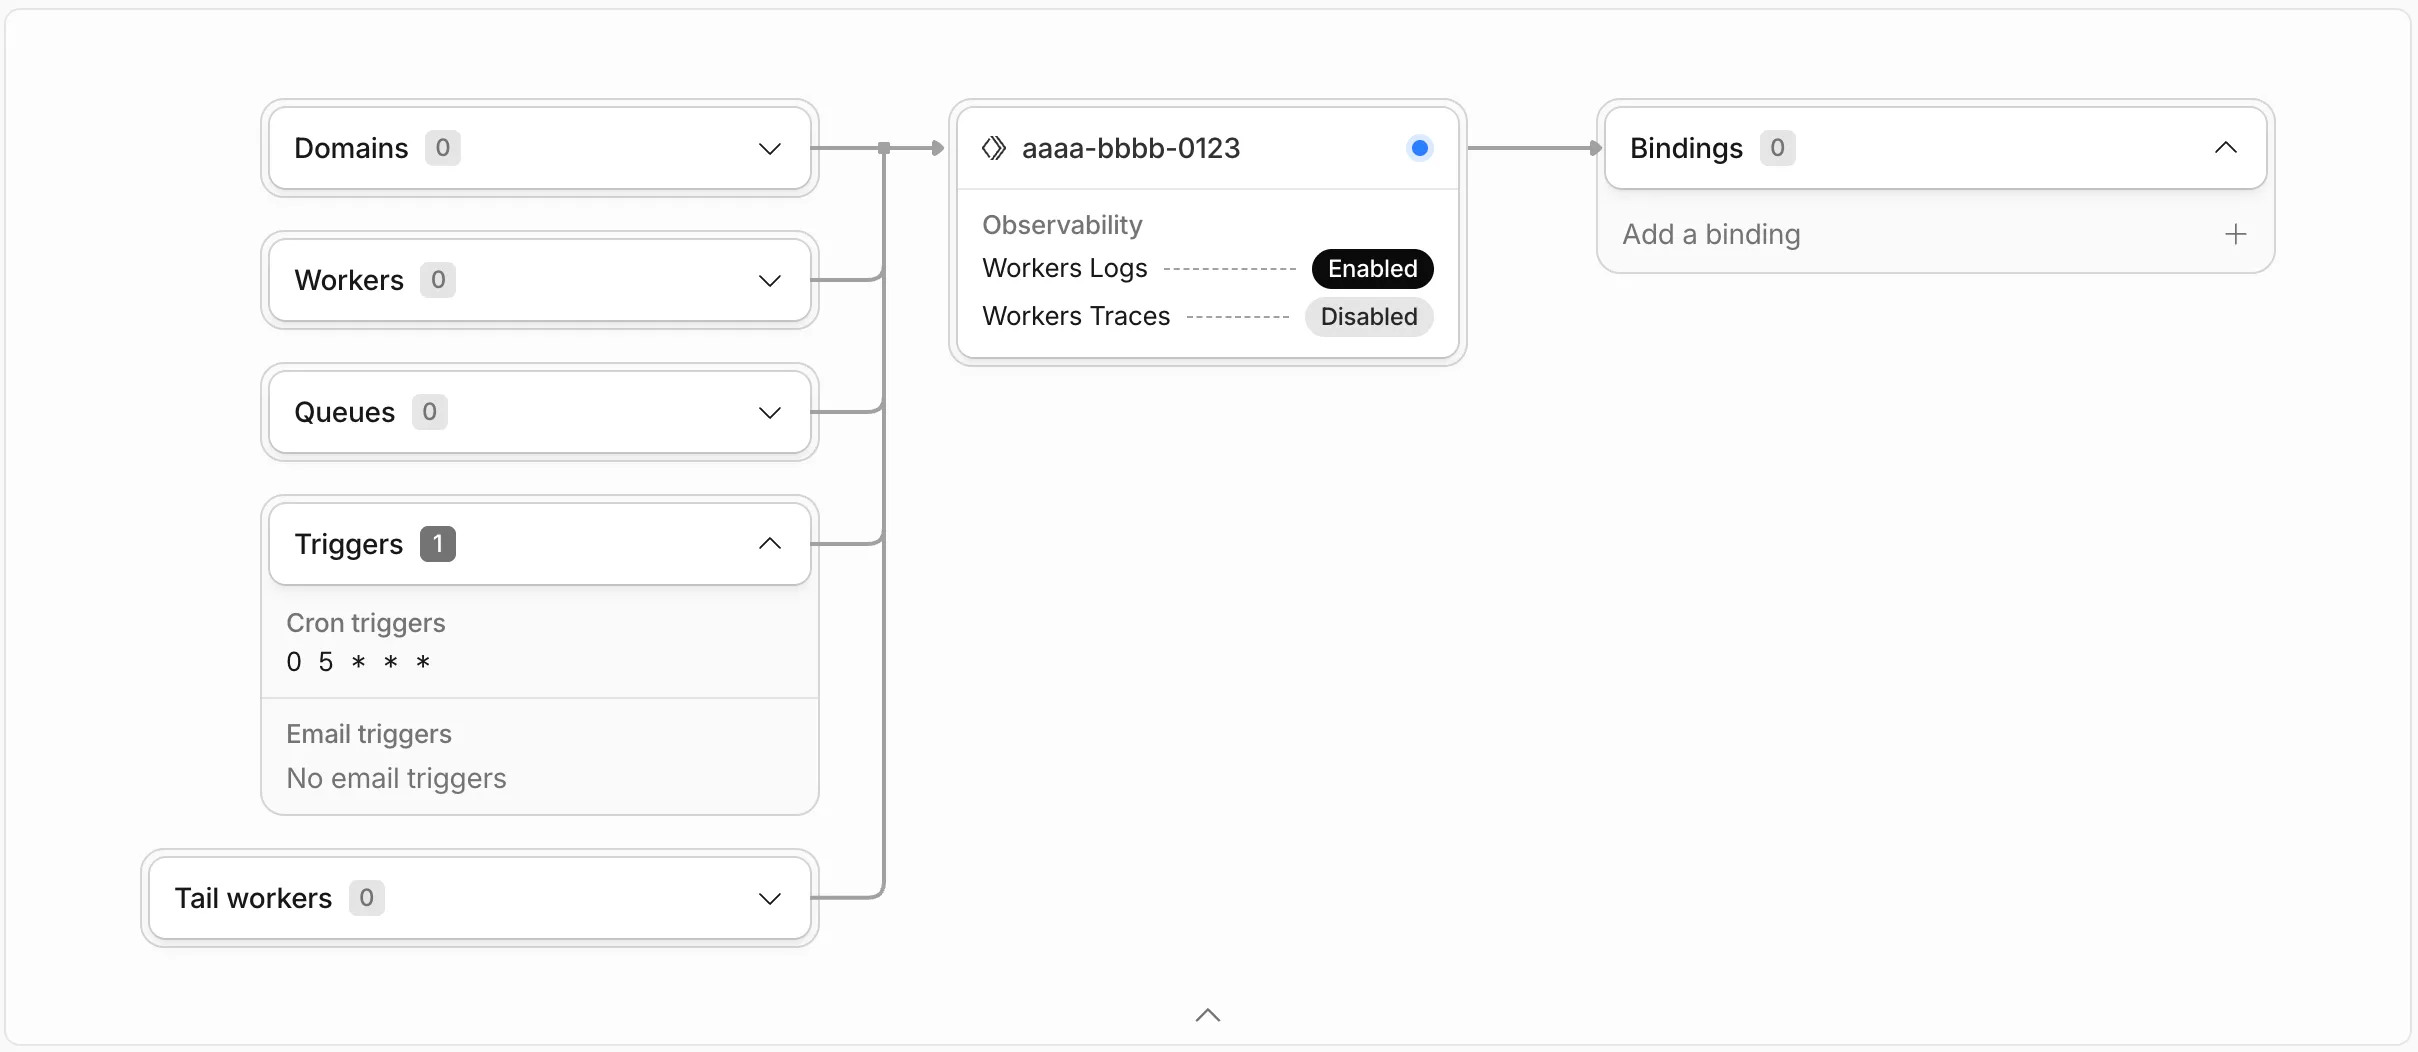Expand the Workers section chevron
Viewport: 2418px width, 1052px height.
click(x=769, y=281)
